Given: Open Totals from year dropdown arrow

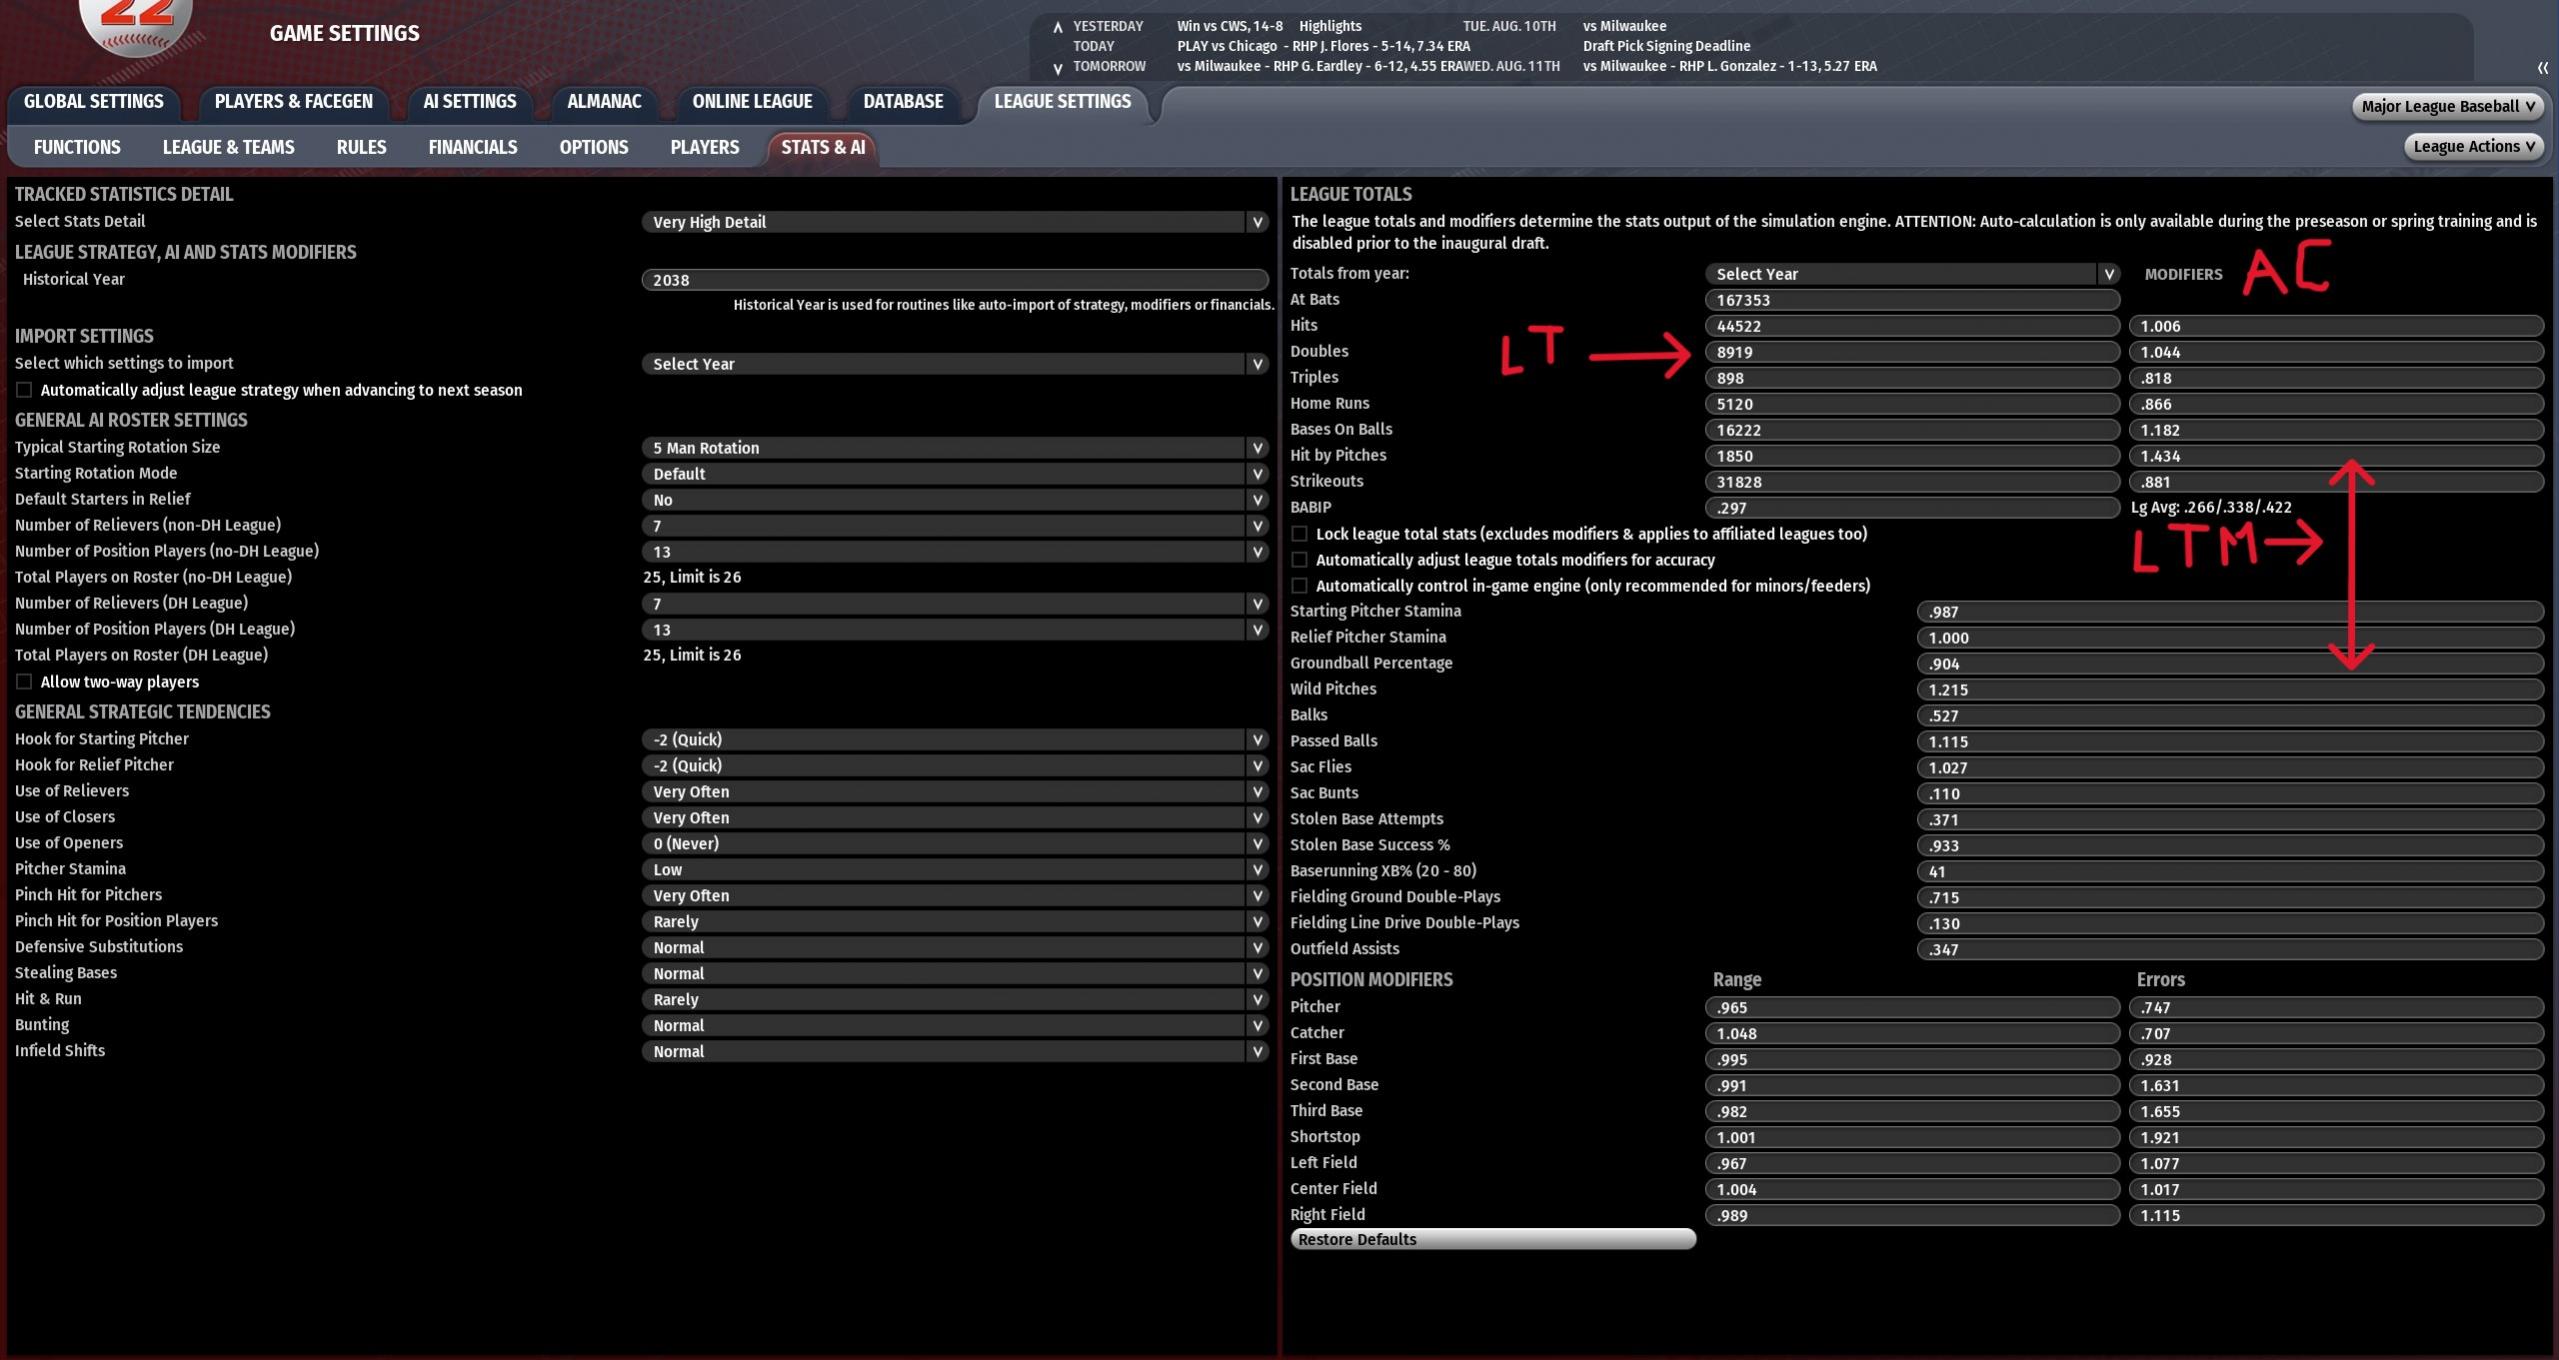Looking at the screenshot, I should tap(2108, 274).
